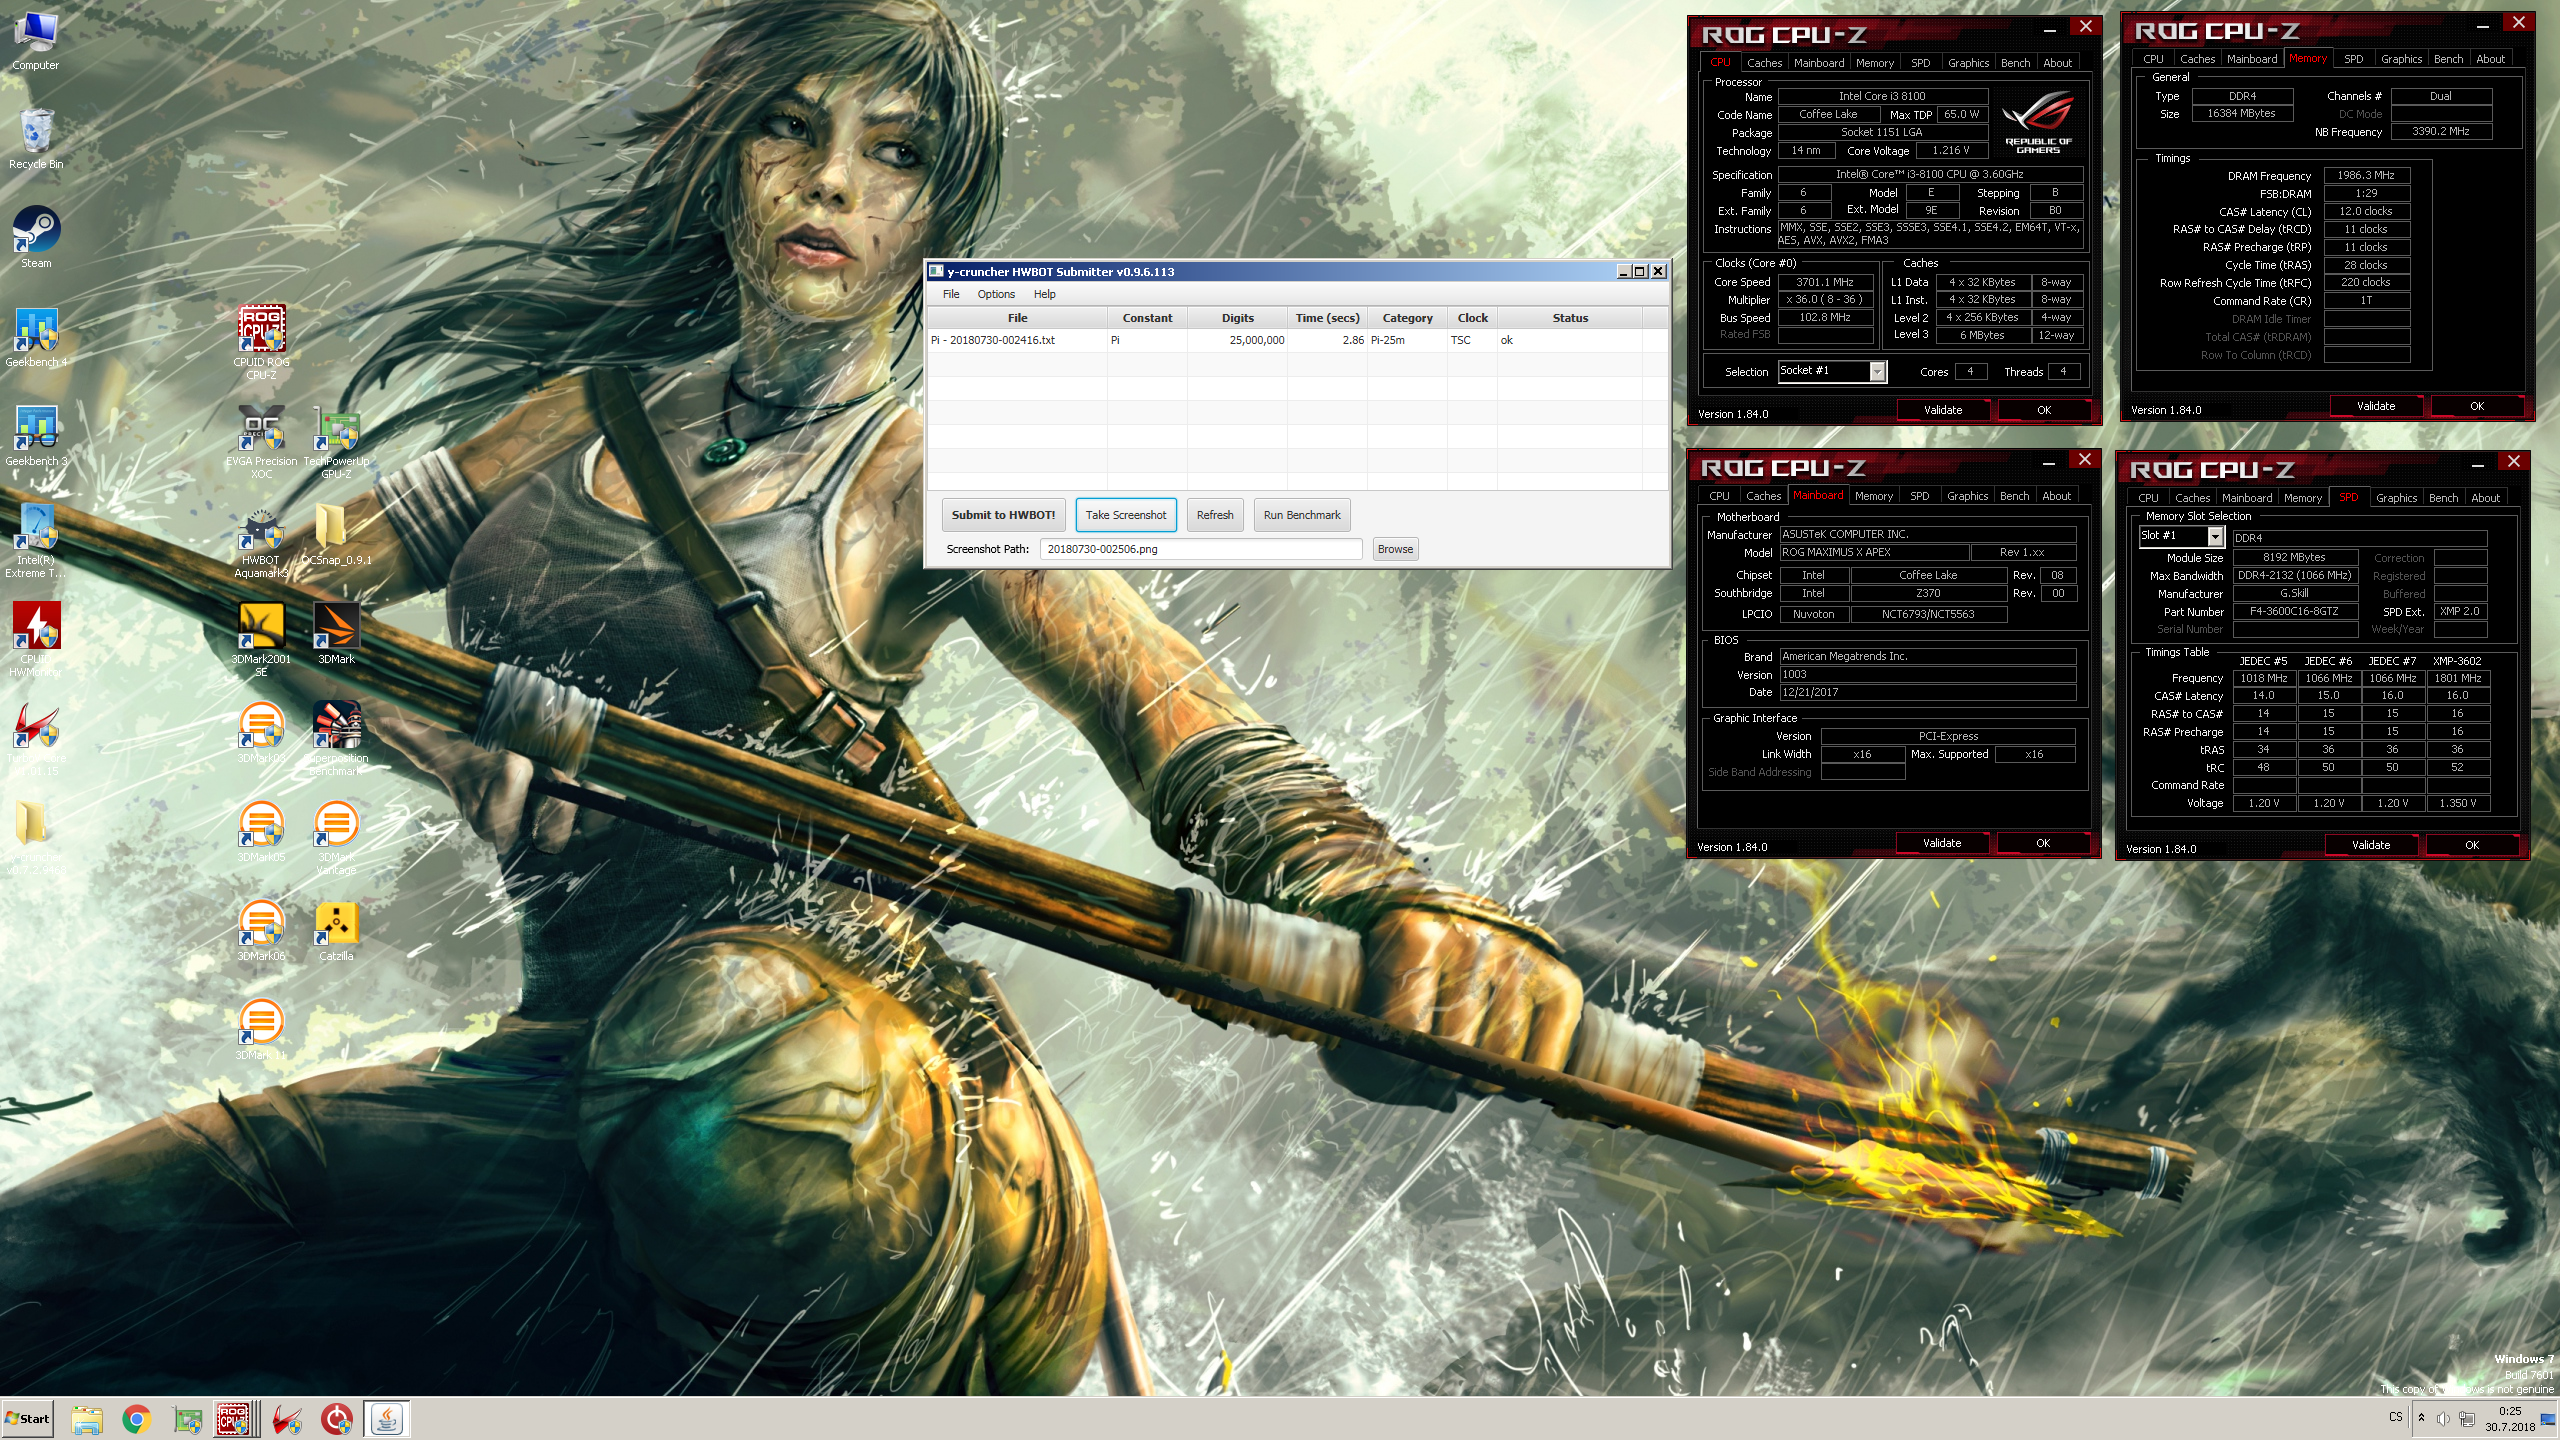Click the Submit to HWBOT! button
Screen dimensions: 2560x1440
[x=1003, y=515]
